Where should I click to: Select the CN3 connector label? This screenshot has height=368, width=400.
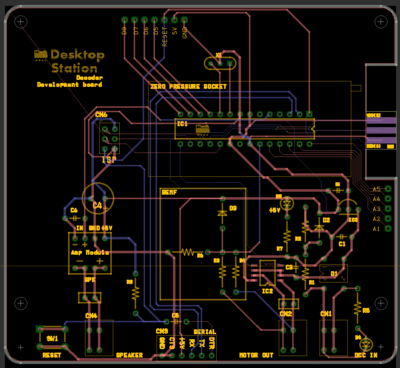(x=162, y=331)
